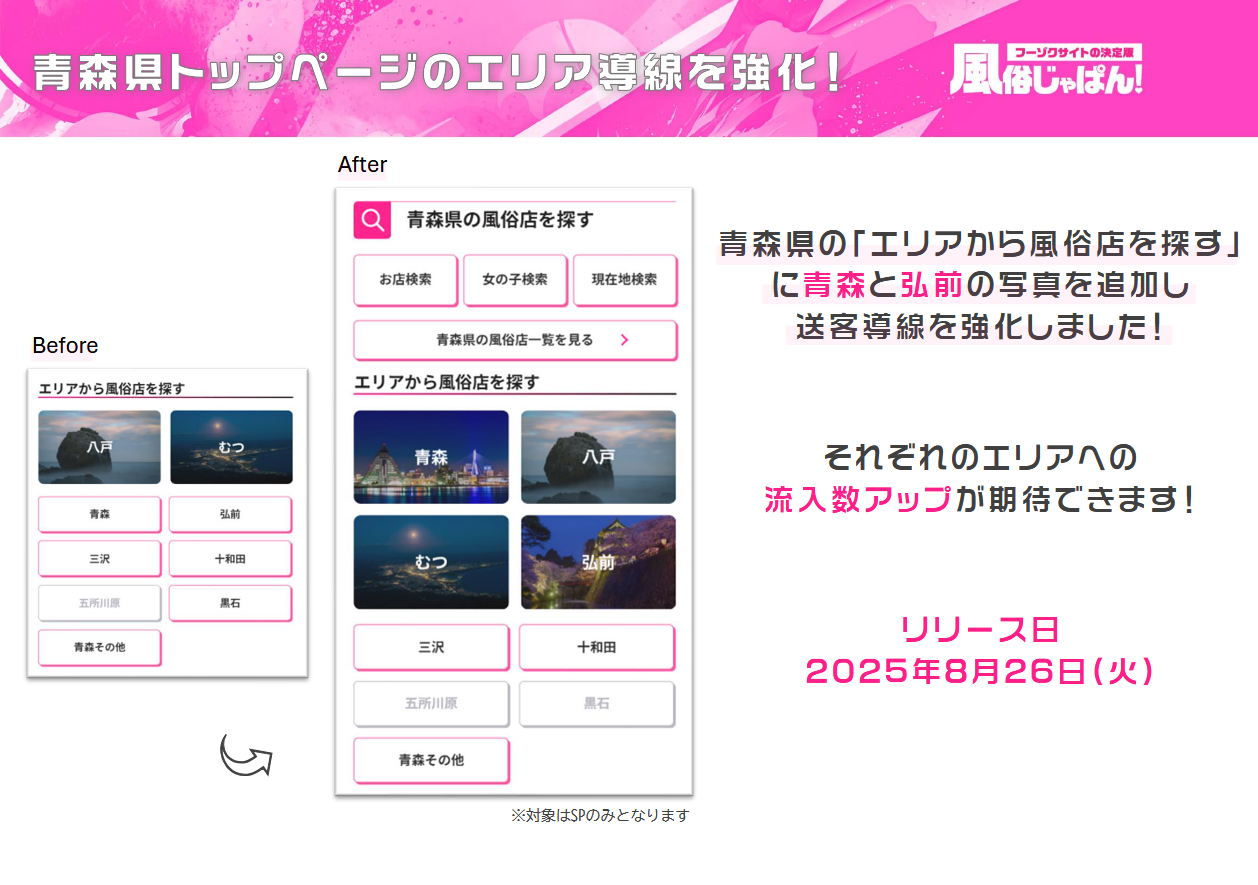Click the 風俗じゃぱん logo in the banner
The height and width of the screenshot is (885, 1258).
(1047, 71)
